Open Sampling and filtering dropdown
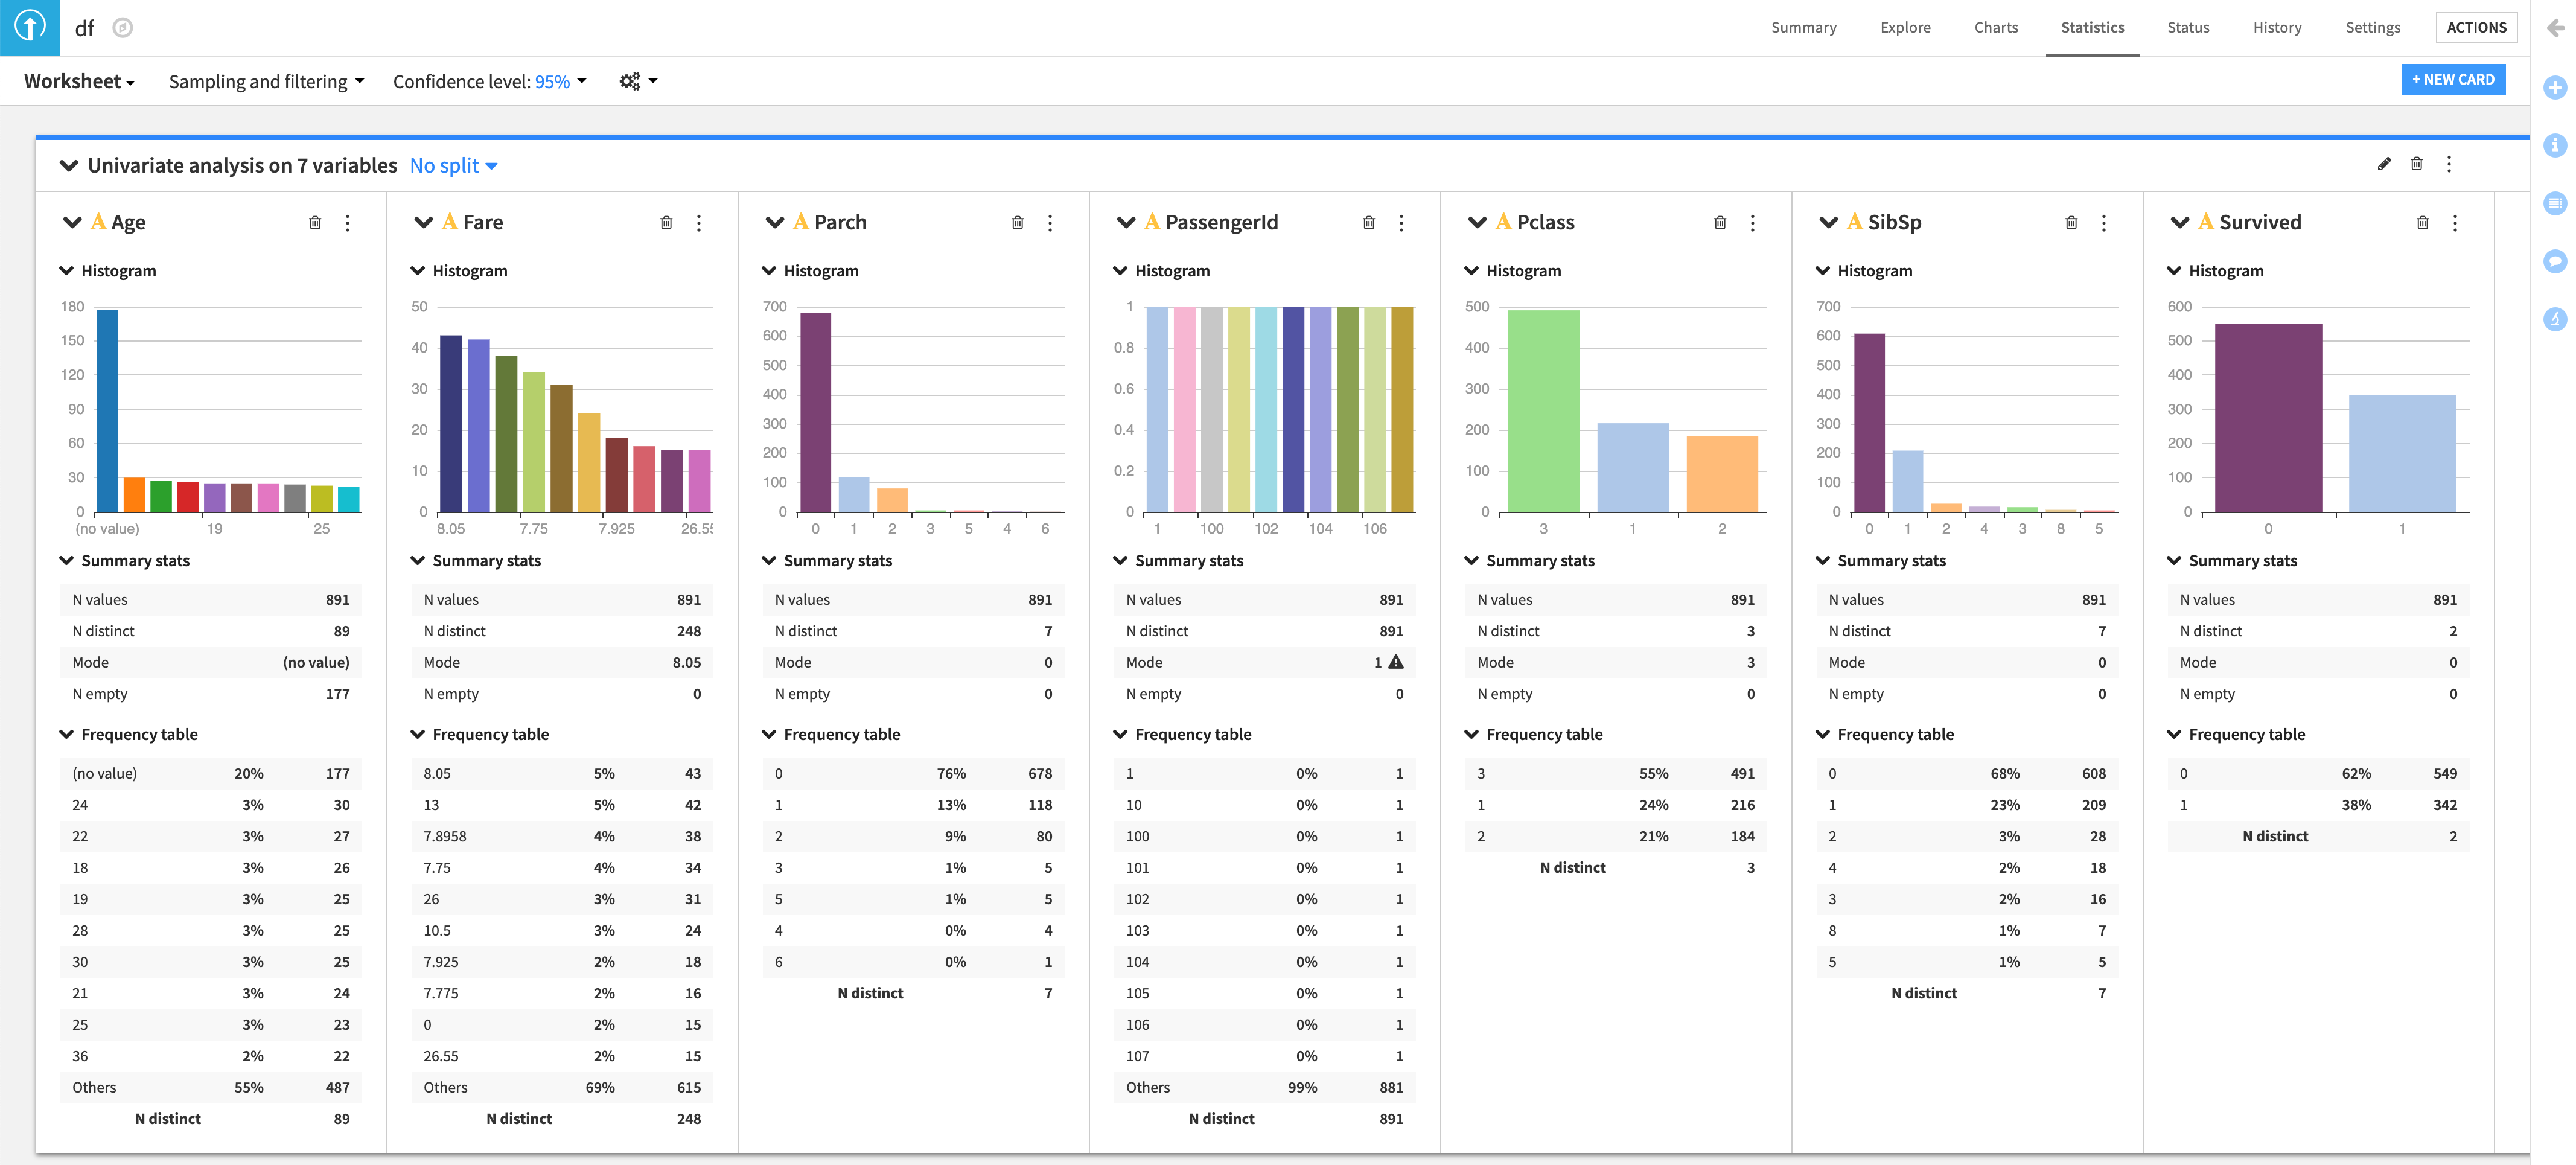 pos(266,82)
